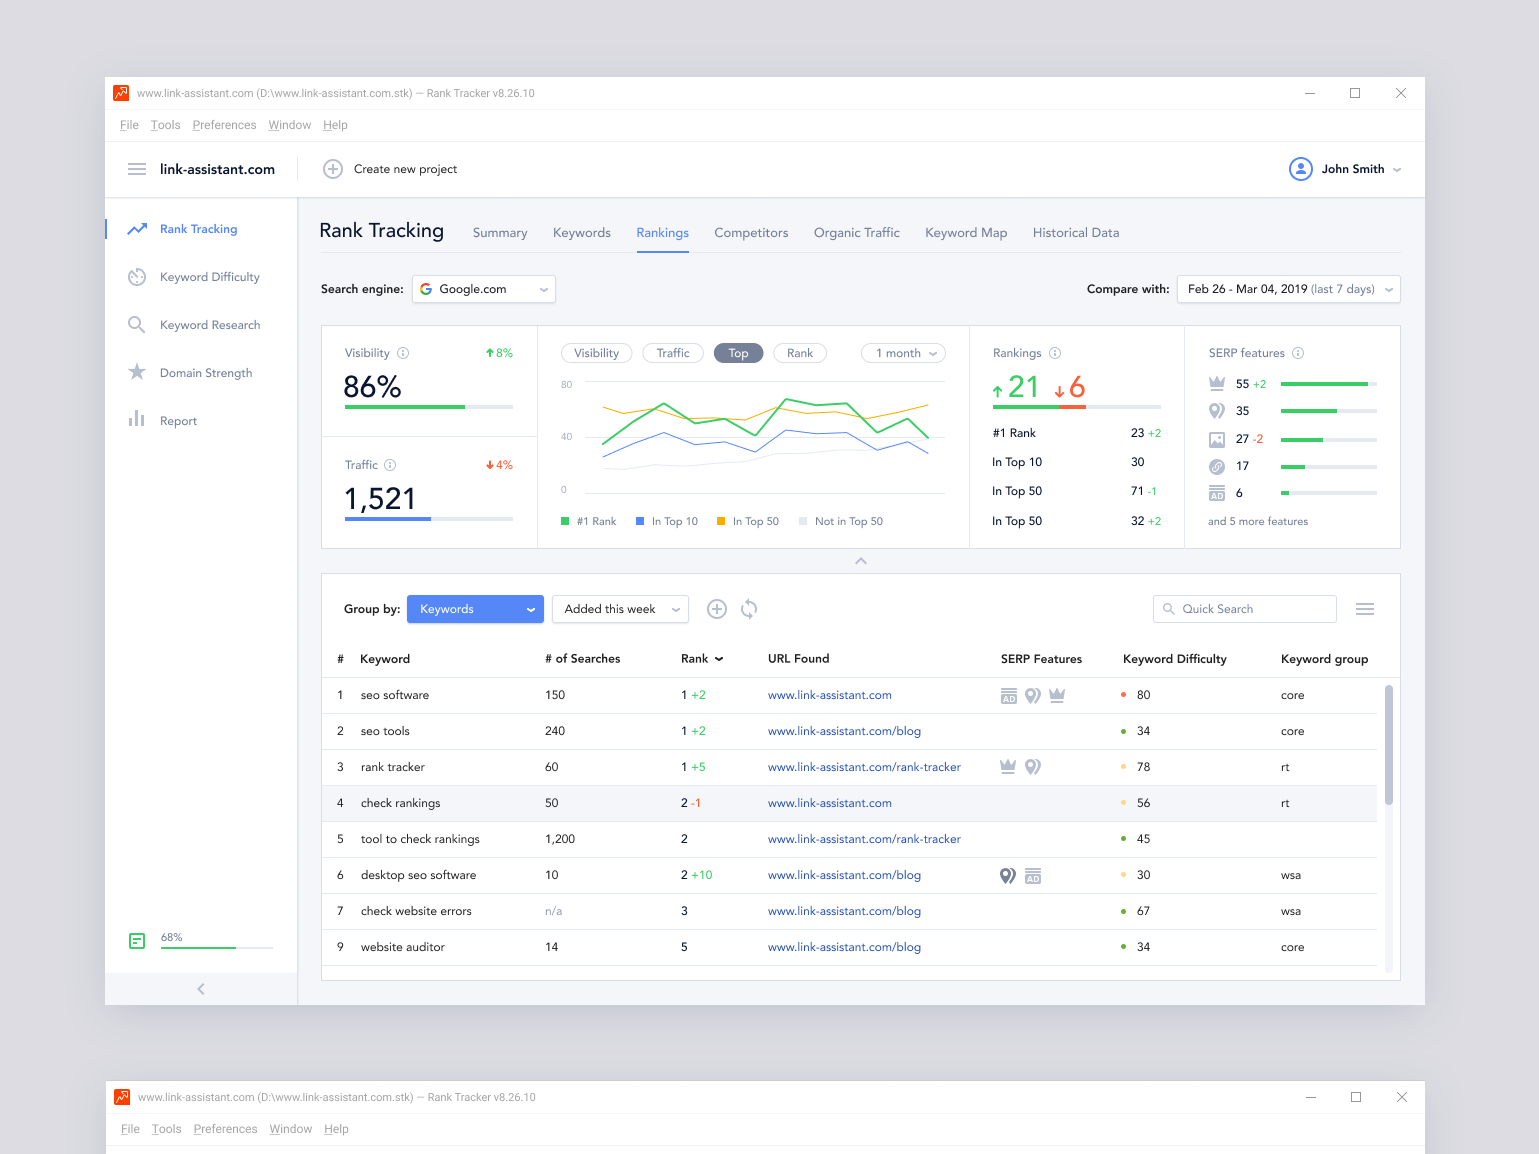Viewport: 1539px width, 1154px height.
Task: Open the Search engine Google.com dropdown
Action: point(484,289)
